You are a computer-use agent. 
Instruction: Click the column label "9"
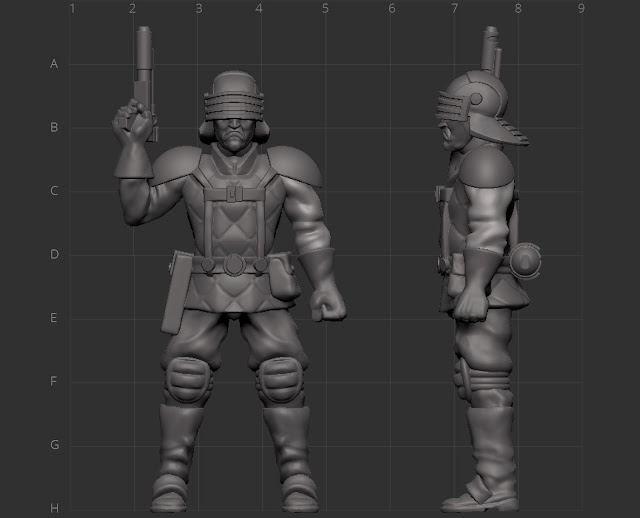click(582, 9)
